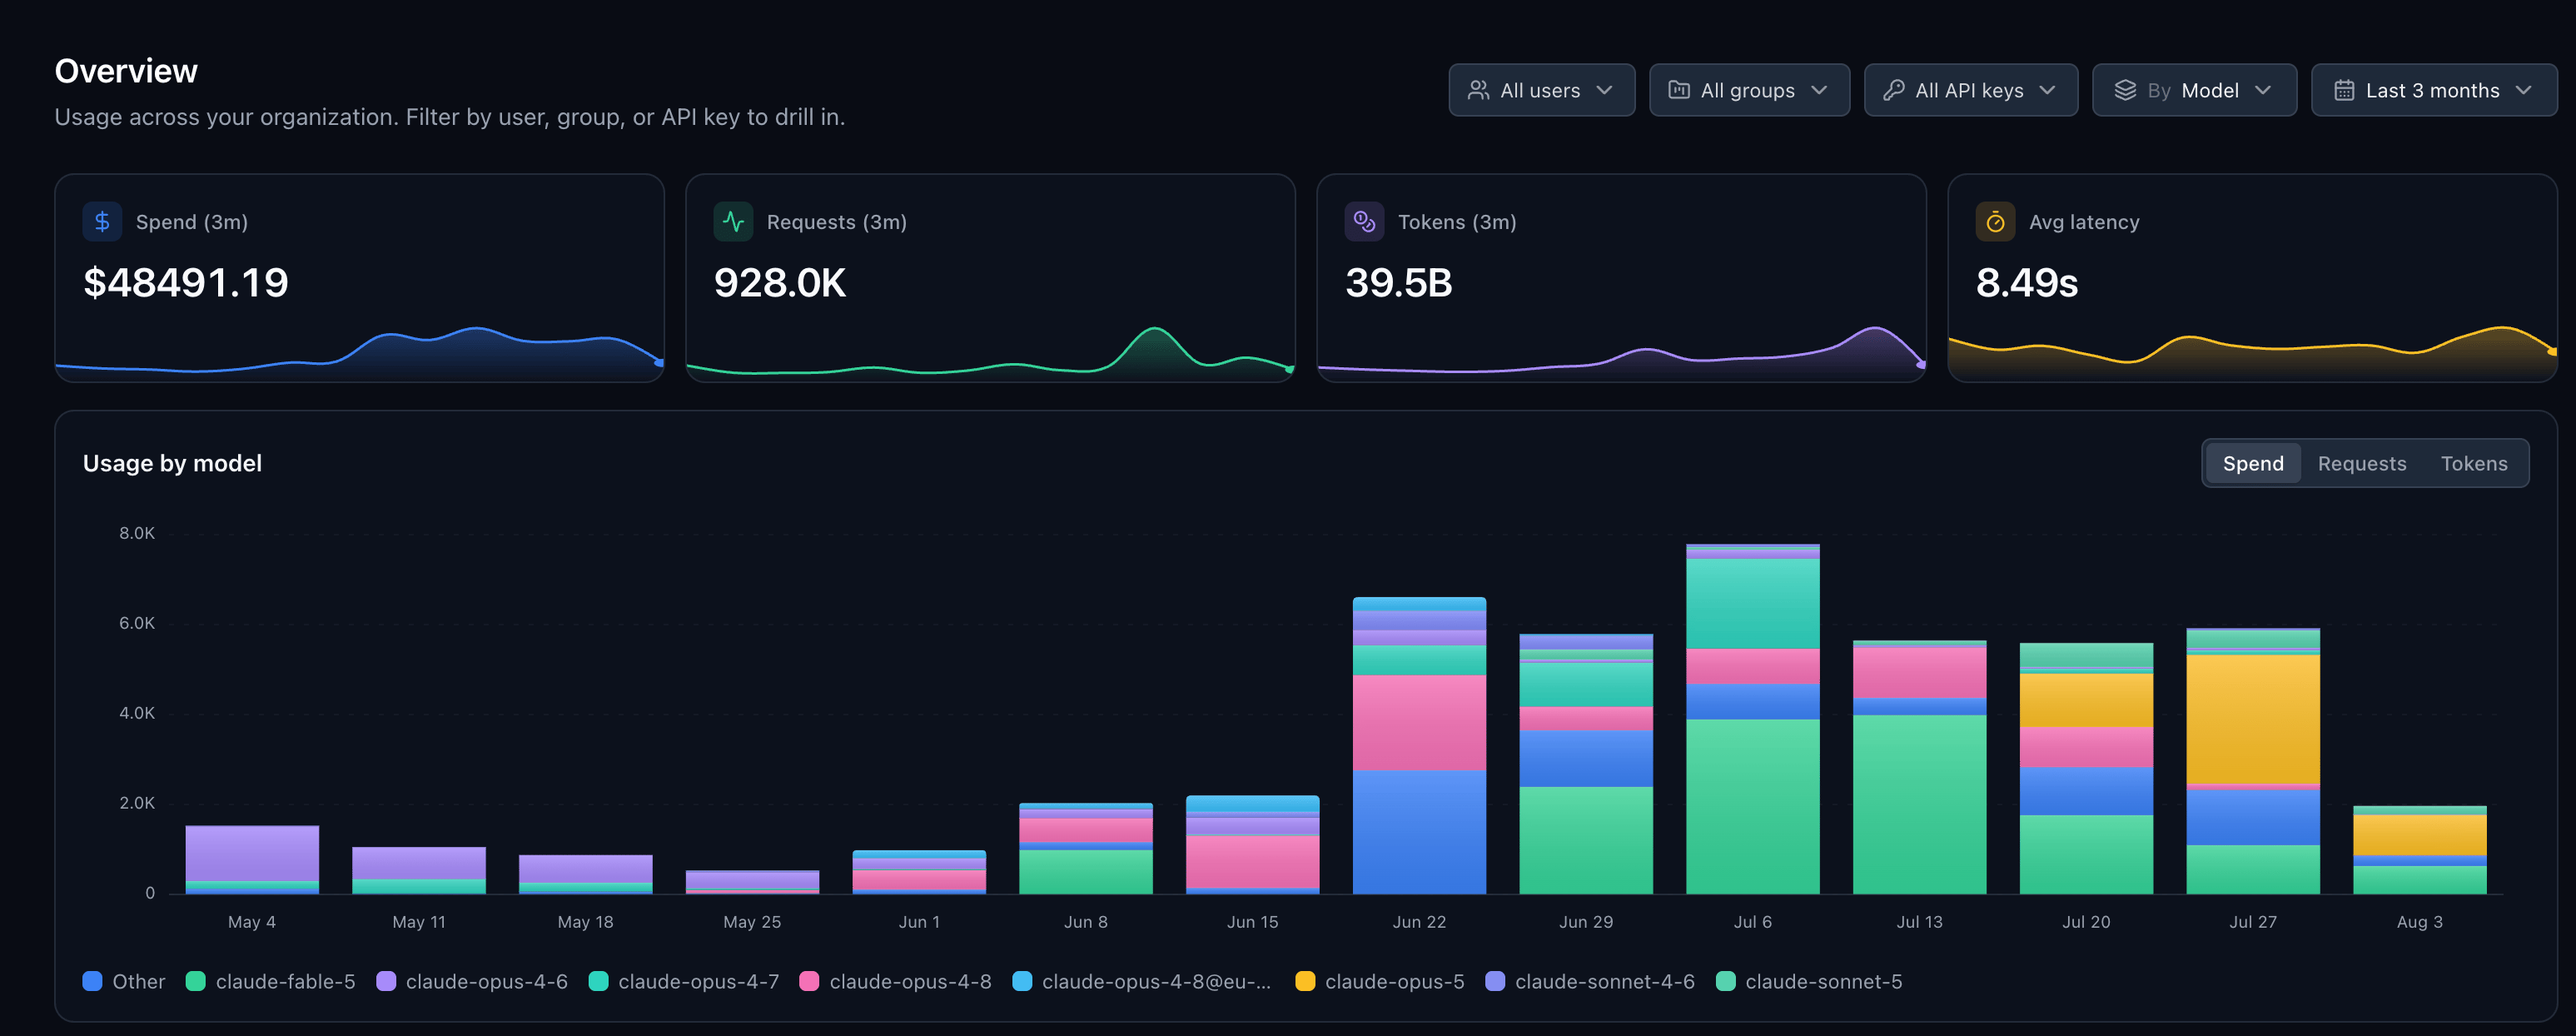Click the Tokens value 39.5B

coord(1398,283)
